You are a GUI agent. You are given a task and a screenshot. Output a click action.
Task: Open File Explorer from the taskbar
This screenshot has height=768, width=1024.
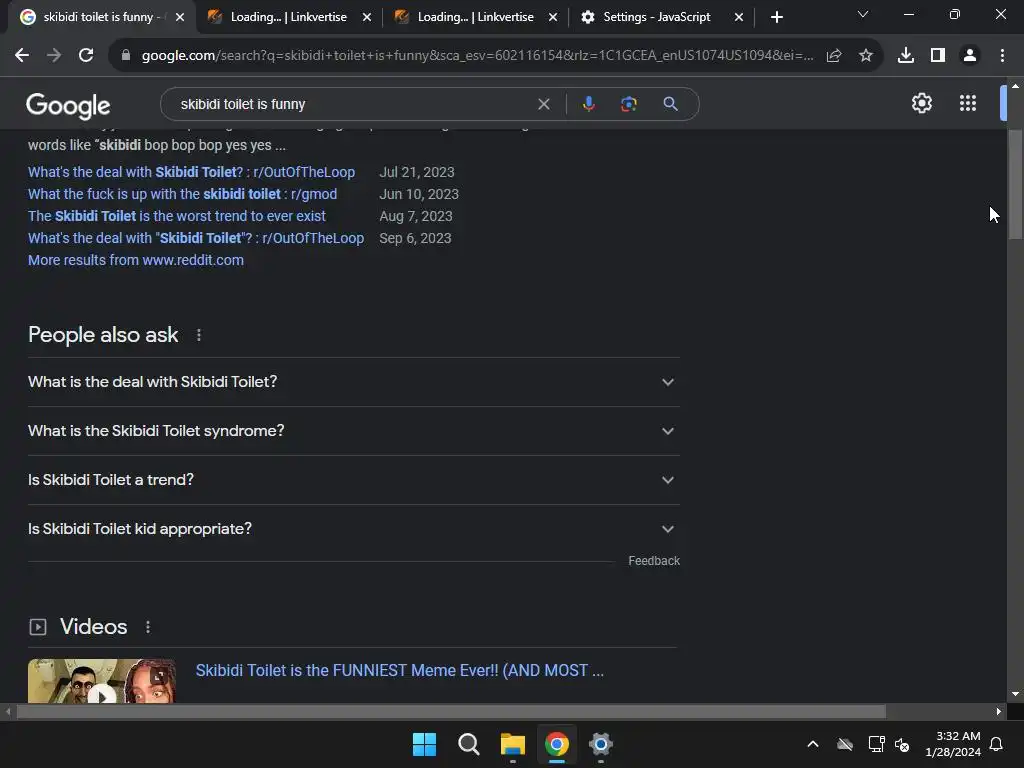point(513,744)
